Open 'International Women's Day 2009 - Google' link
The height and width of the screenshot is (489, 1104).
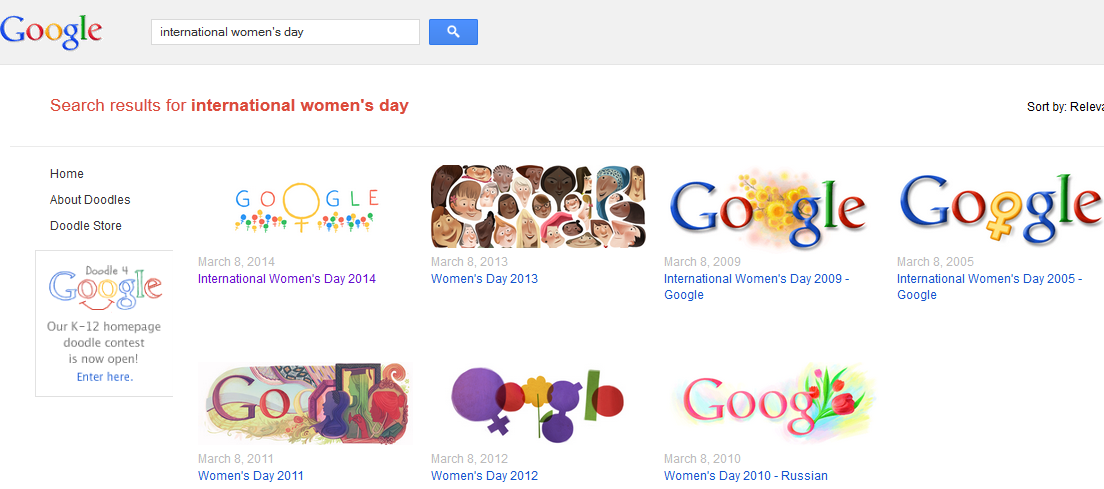[756, 279]
